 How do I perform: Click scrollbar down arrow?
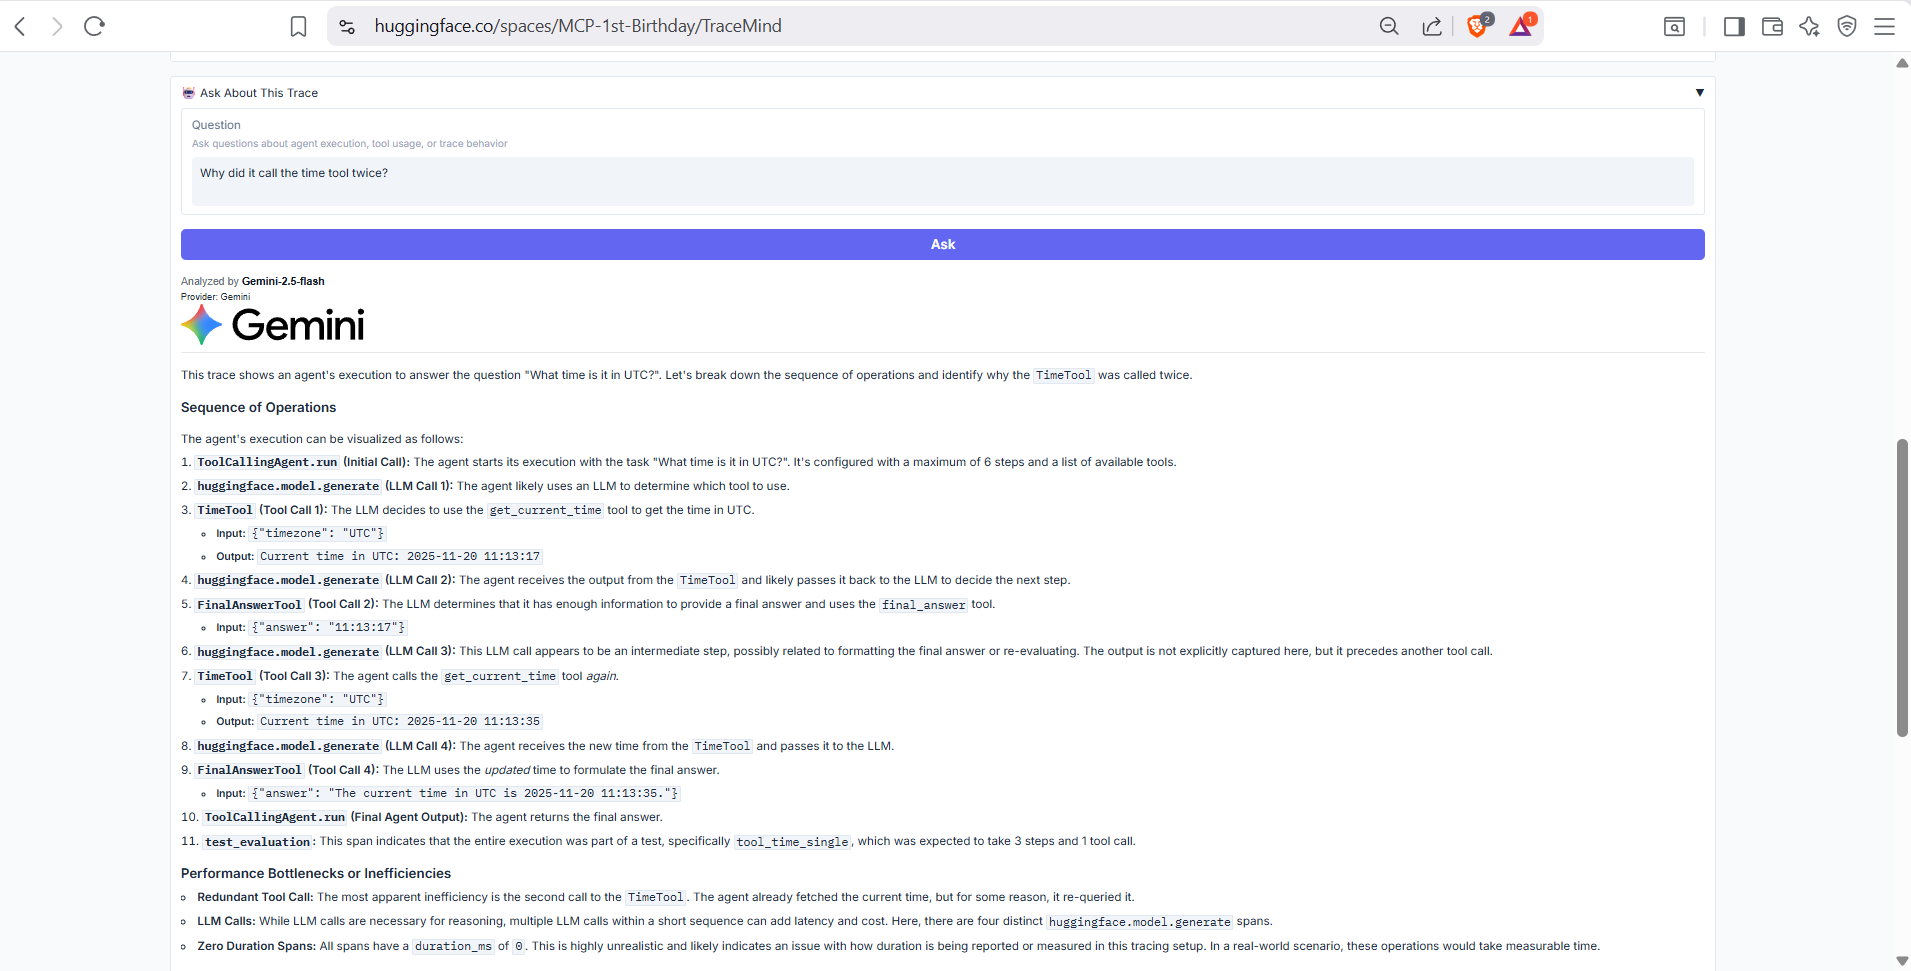(x=1902, y=961)
